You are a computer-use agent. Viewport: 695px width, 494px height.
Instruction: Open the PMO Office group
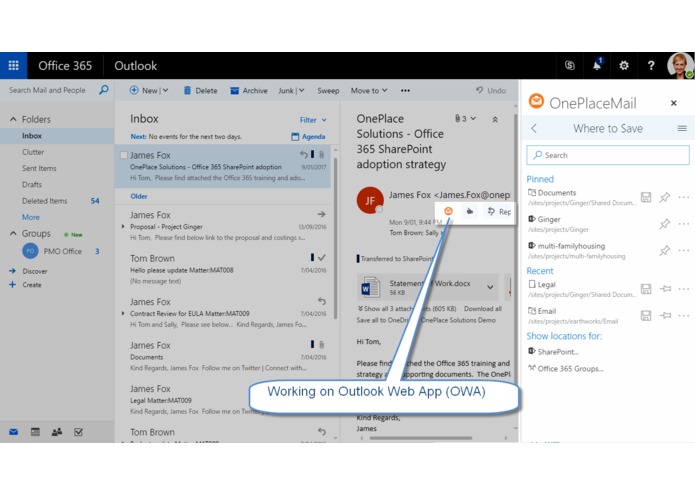click(62, 251)
